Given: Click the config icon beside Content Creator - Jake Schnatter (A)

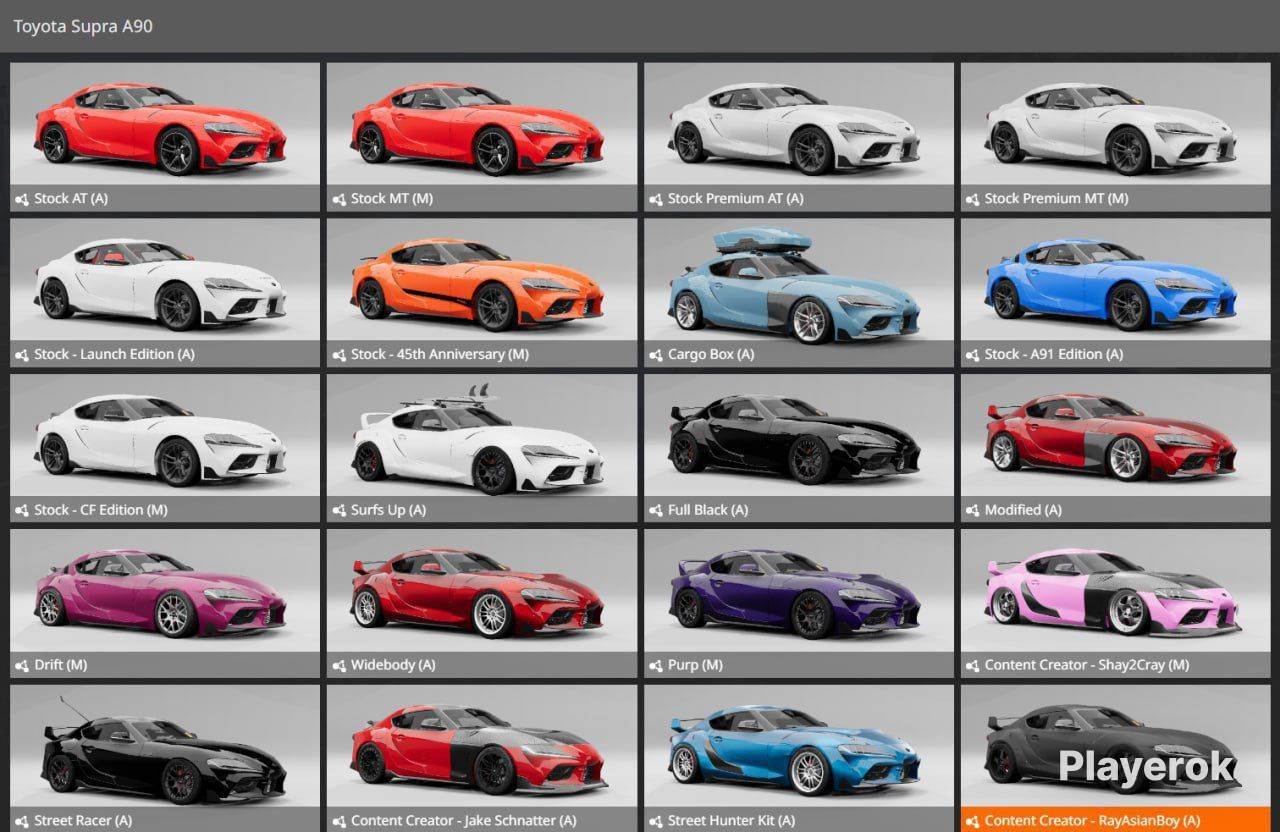Looking at the screenshot, I should (x=338, y=821).
